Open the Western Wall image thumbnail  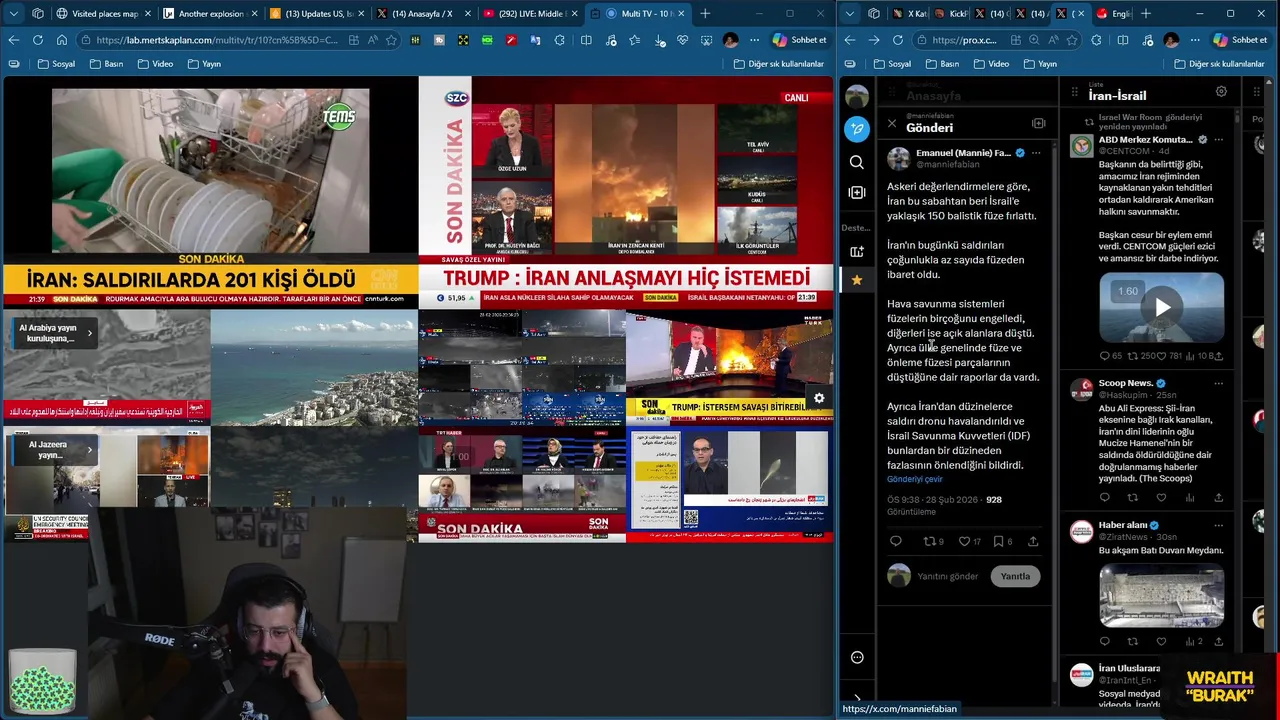point(1161,595)
